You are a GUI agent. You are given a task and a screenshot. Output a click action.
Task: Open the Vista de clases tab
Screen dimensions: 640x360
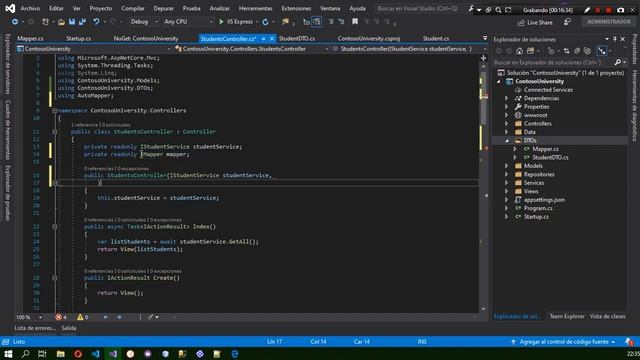coord(607,316)
